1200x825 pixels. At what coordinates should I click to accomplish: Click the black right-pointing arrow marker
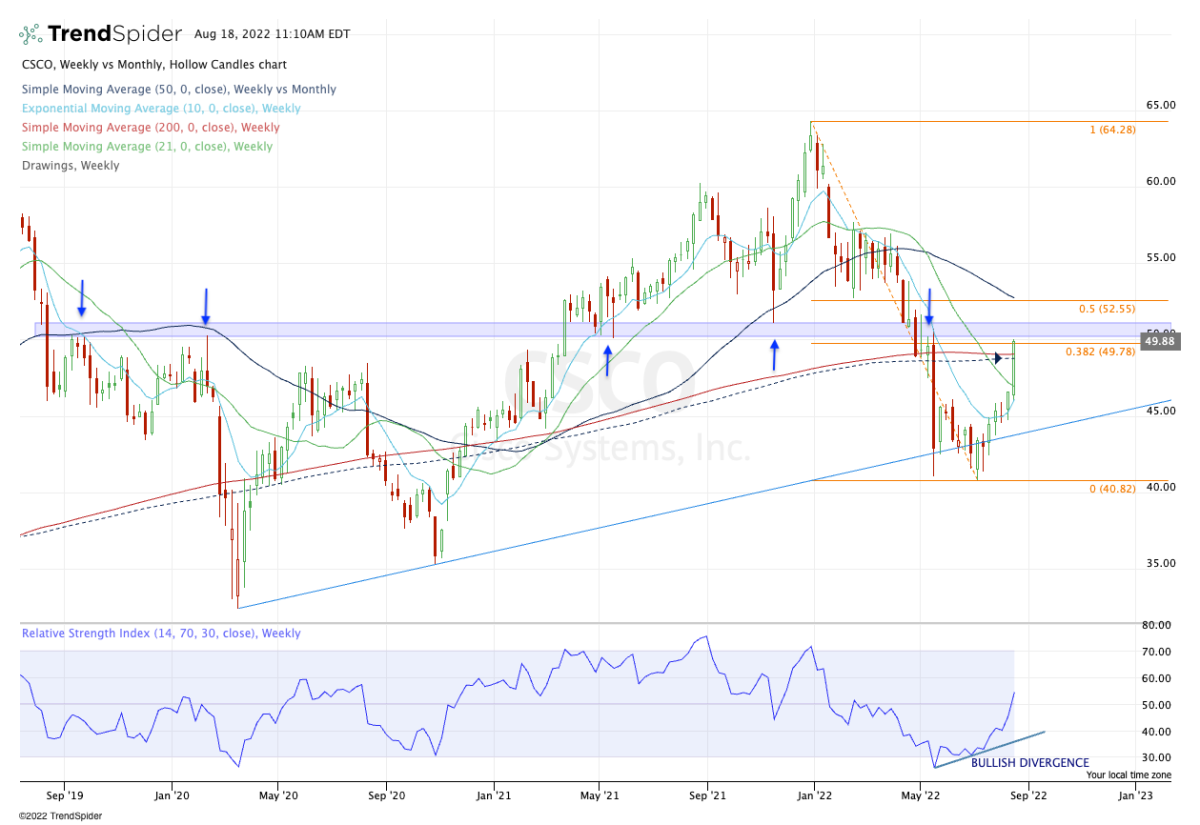pyautogui.click(x=998, y=358)
